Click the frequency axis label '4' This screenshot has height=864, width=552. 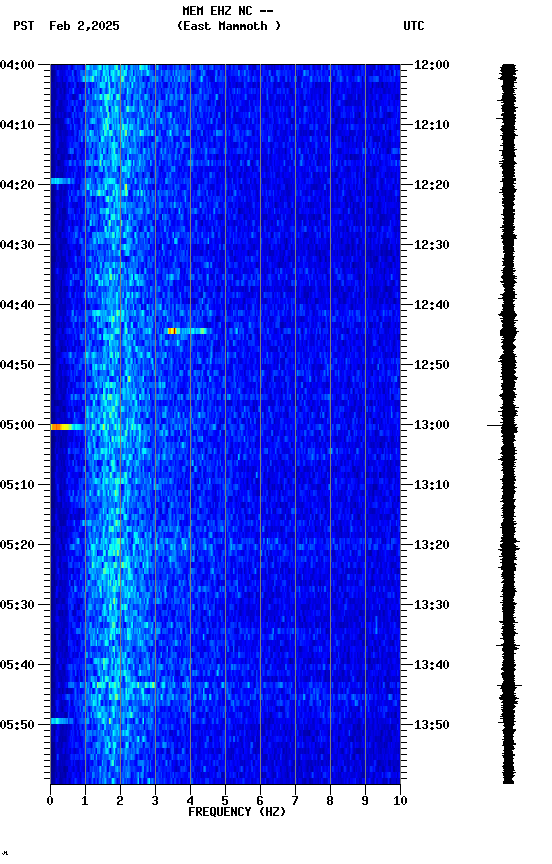coord(190,801)
